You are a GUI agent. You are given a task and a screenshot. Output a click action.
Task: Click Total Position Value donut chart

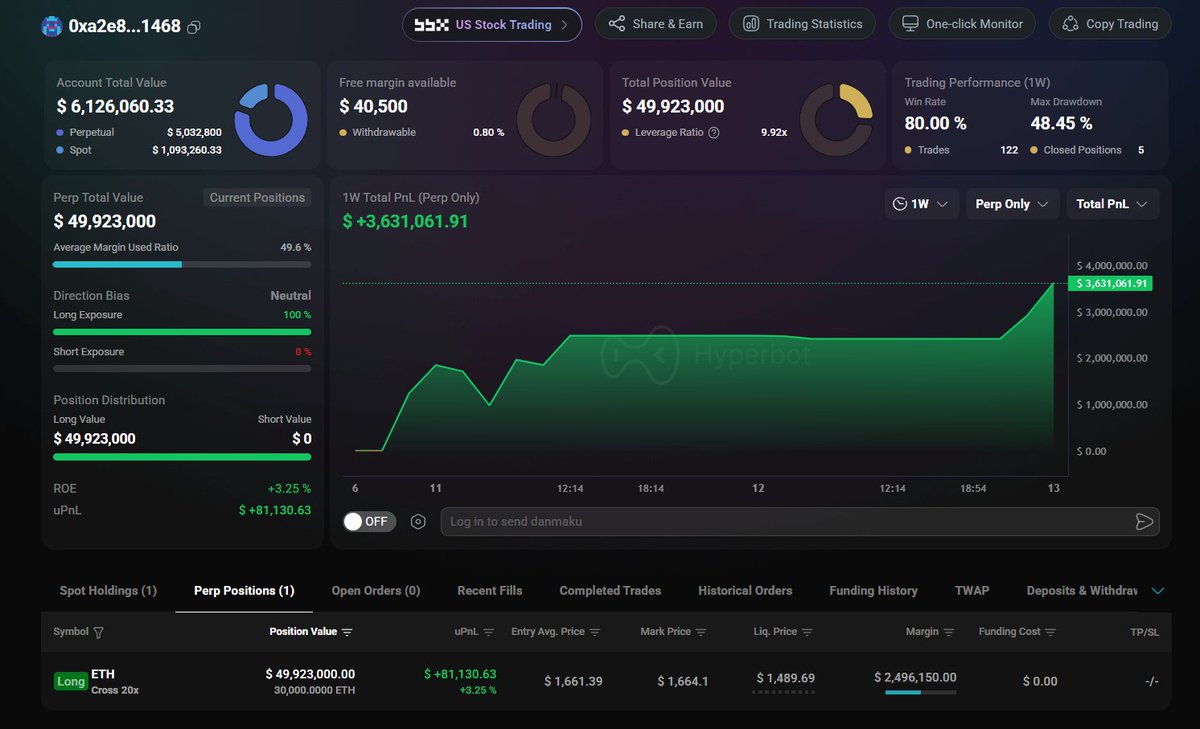click(837, 120)
